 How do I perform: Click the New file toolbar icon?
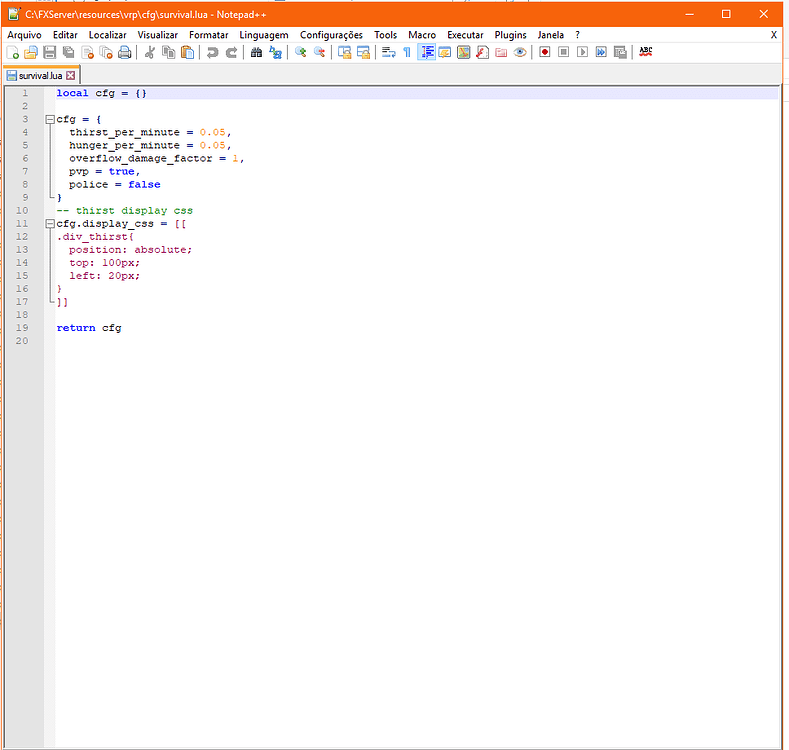(x=13, y=53)
